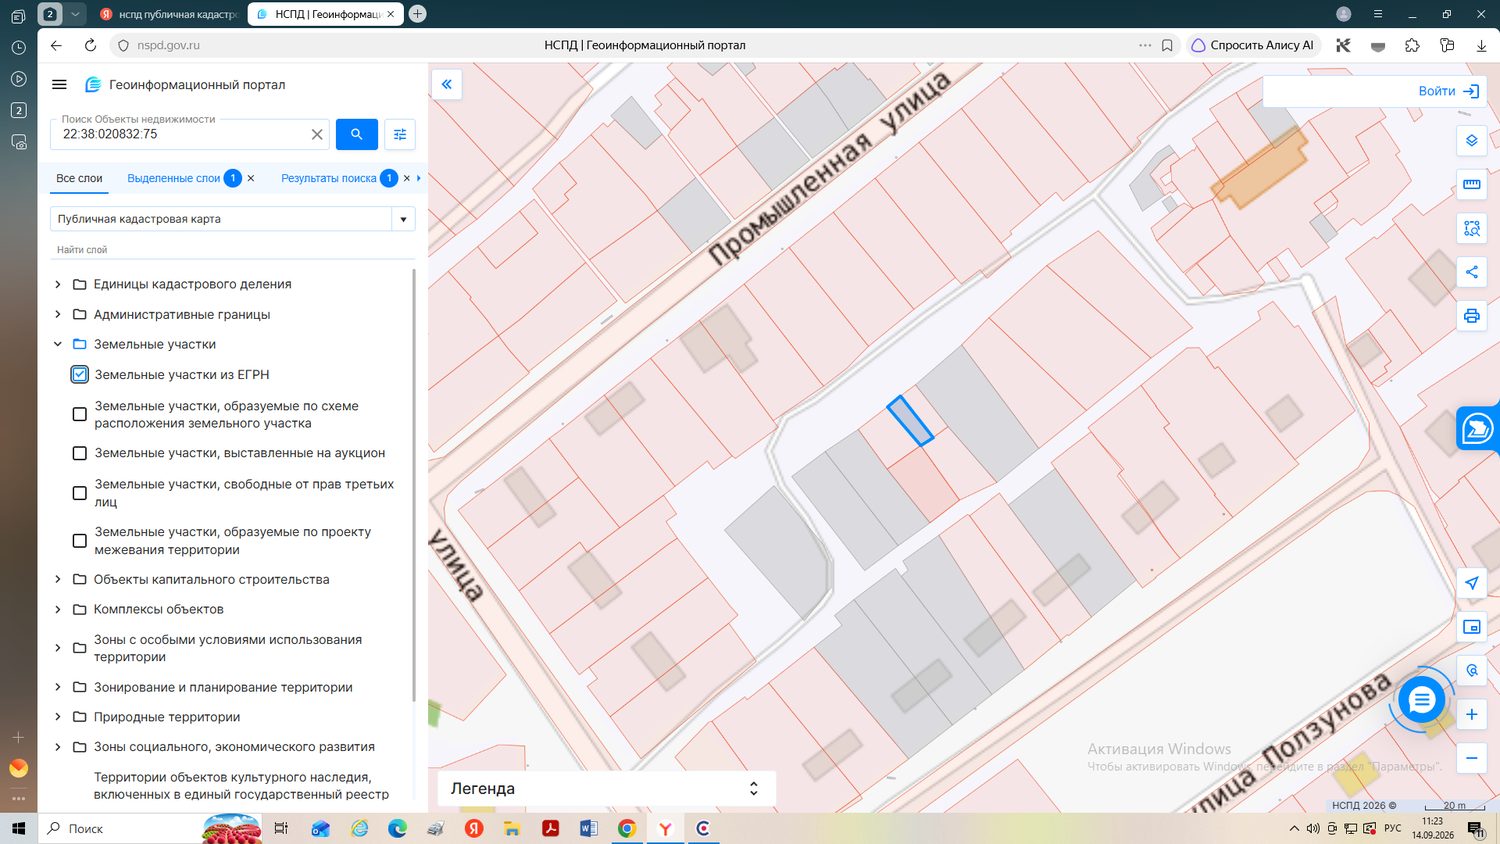
Task: Reload the browser page
Action: click(x=90, y=45)
